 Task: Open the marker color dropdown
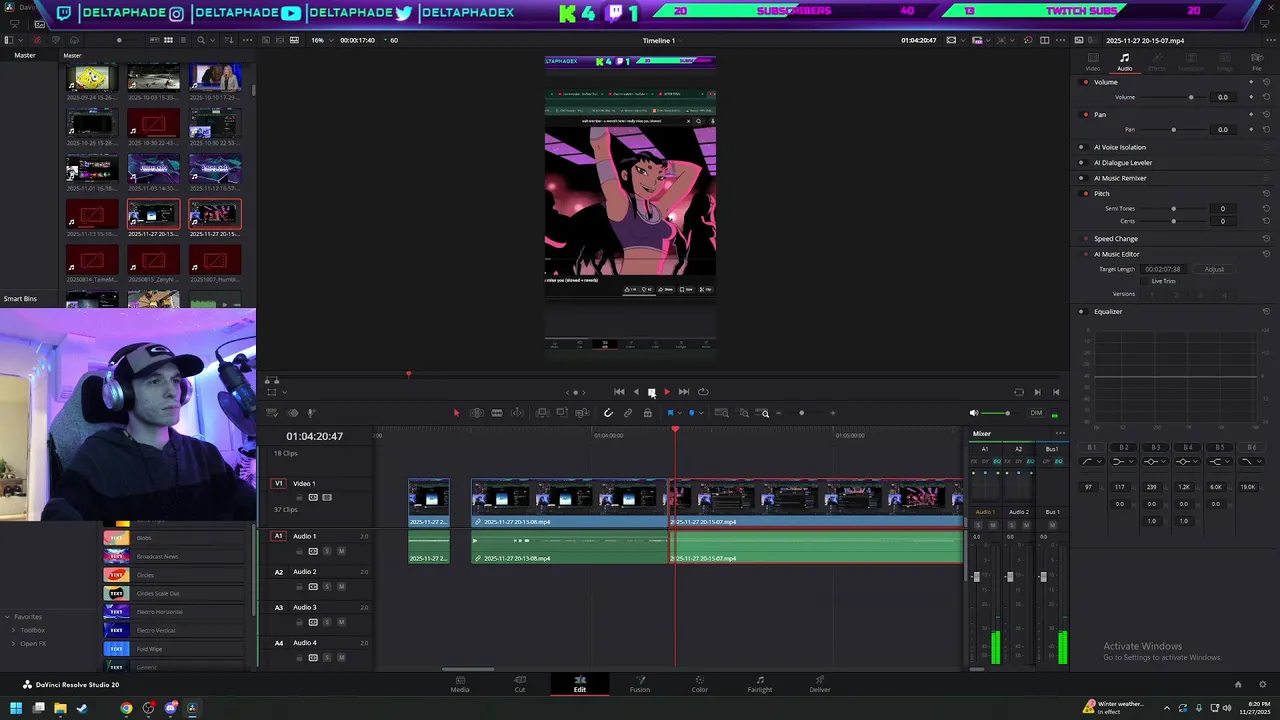click(701, 413)
